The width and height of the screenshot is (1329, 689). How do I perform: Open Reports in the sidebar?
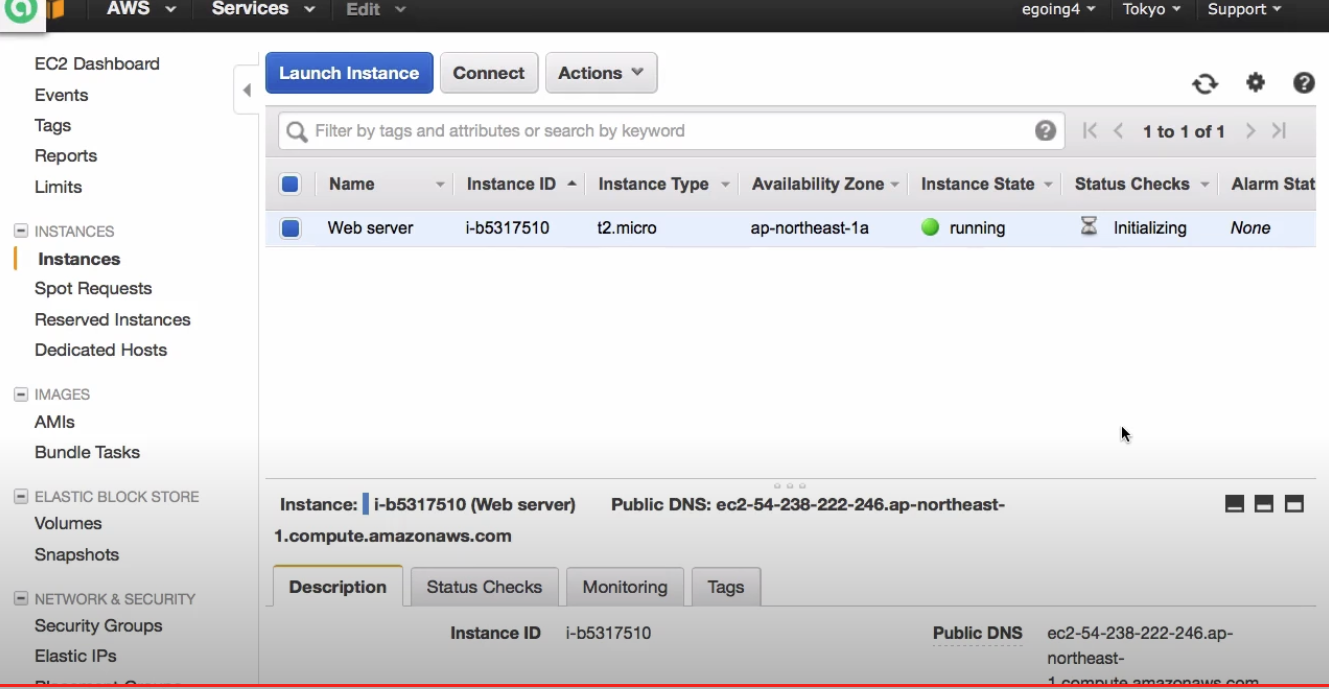point(66,156)
